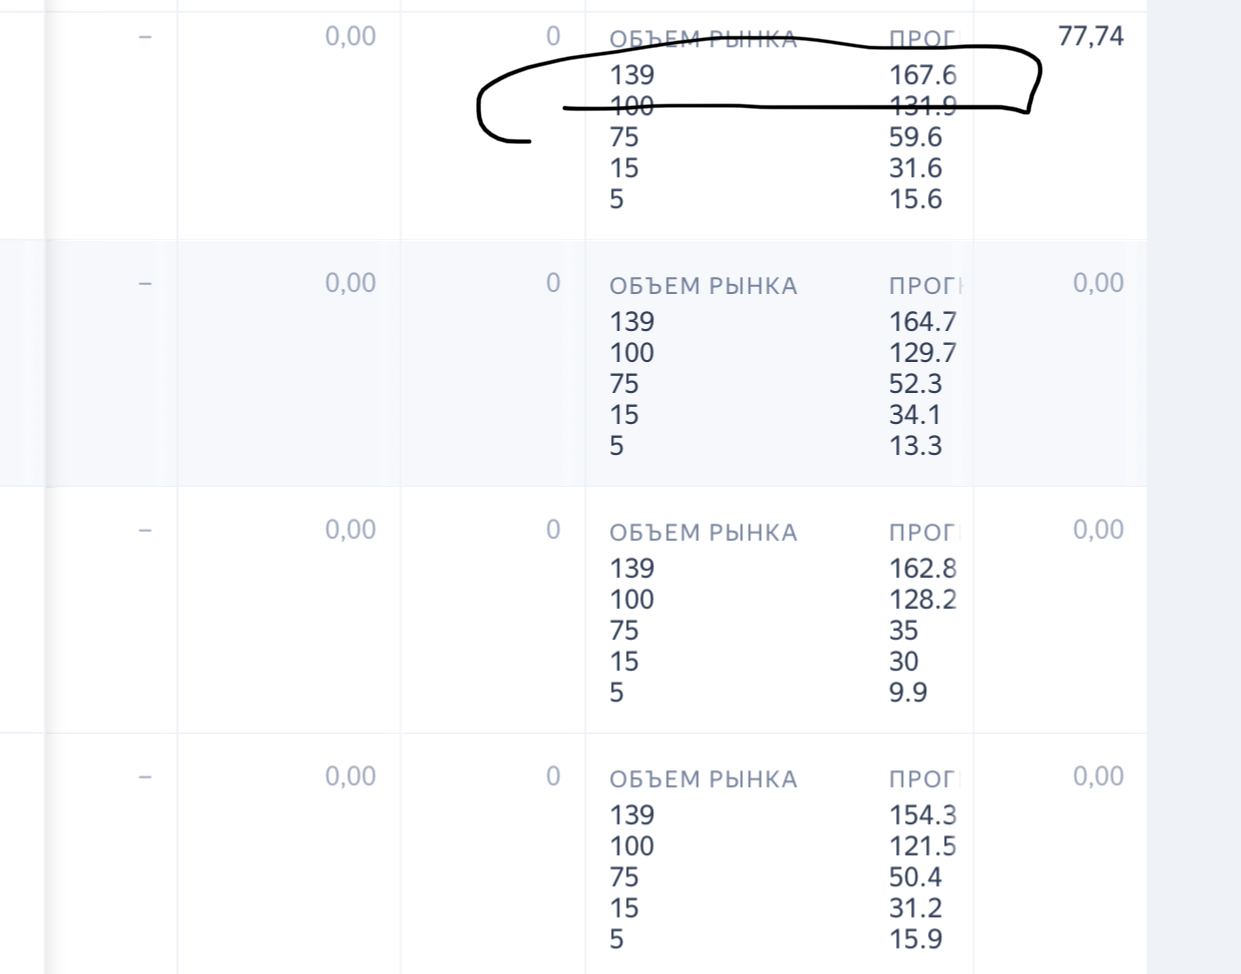Screen dimensions: 1241x974
Task: Select the 50.4 forecast value
Action: point(915,877)
